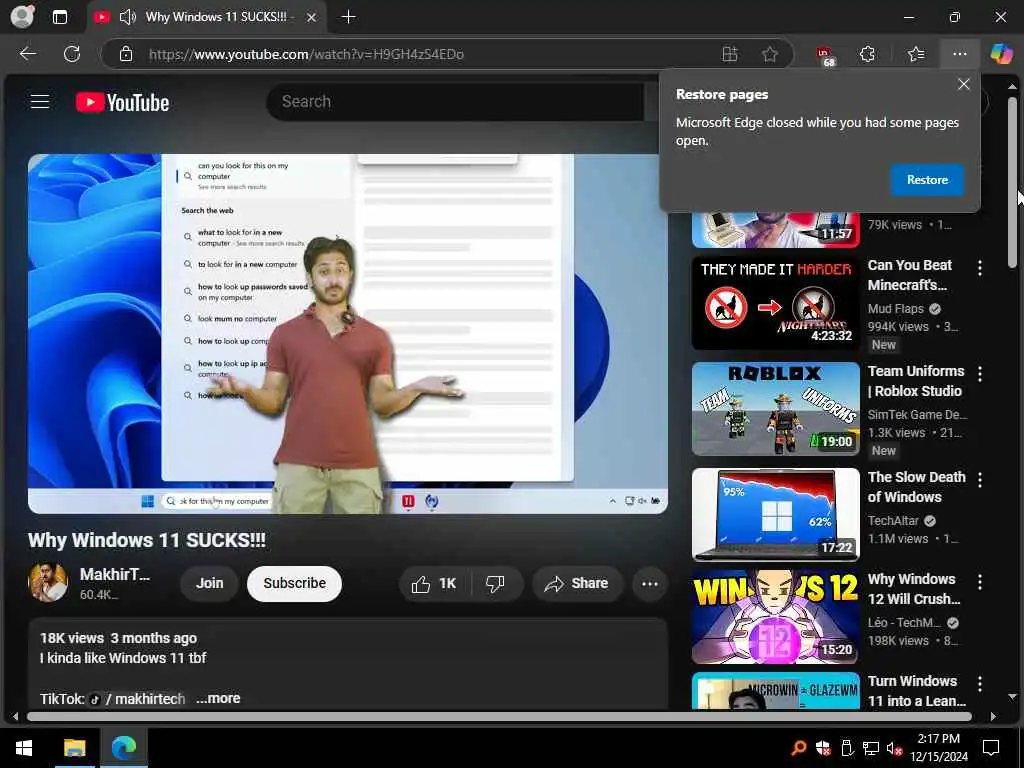Refresh the current page

pyautogui.click(x=72, y=54)
